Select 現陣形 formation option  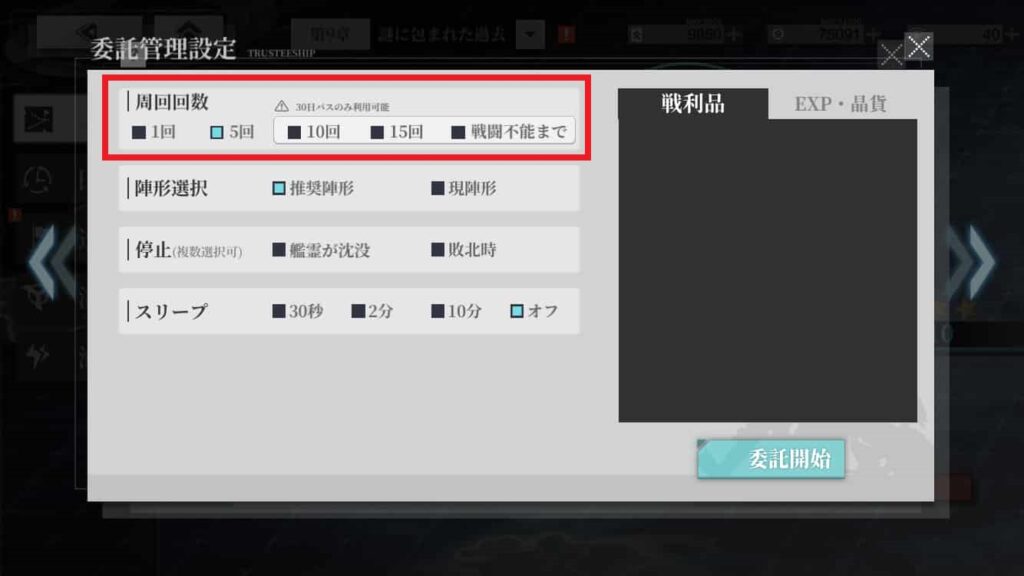pos(464,189)
